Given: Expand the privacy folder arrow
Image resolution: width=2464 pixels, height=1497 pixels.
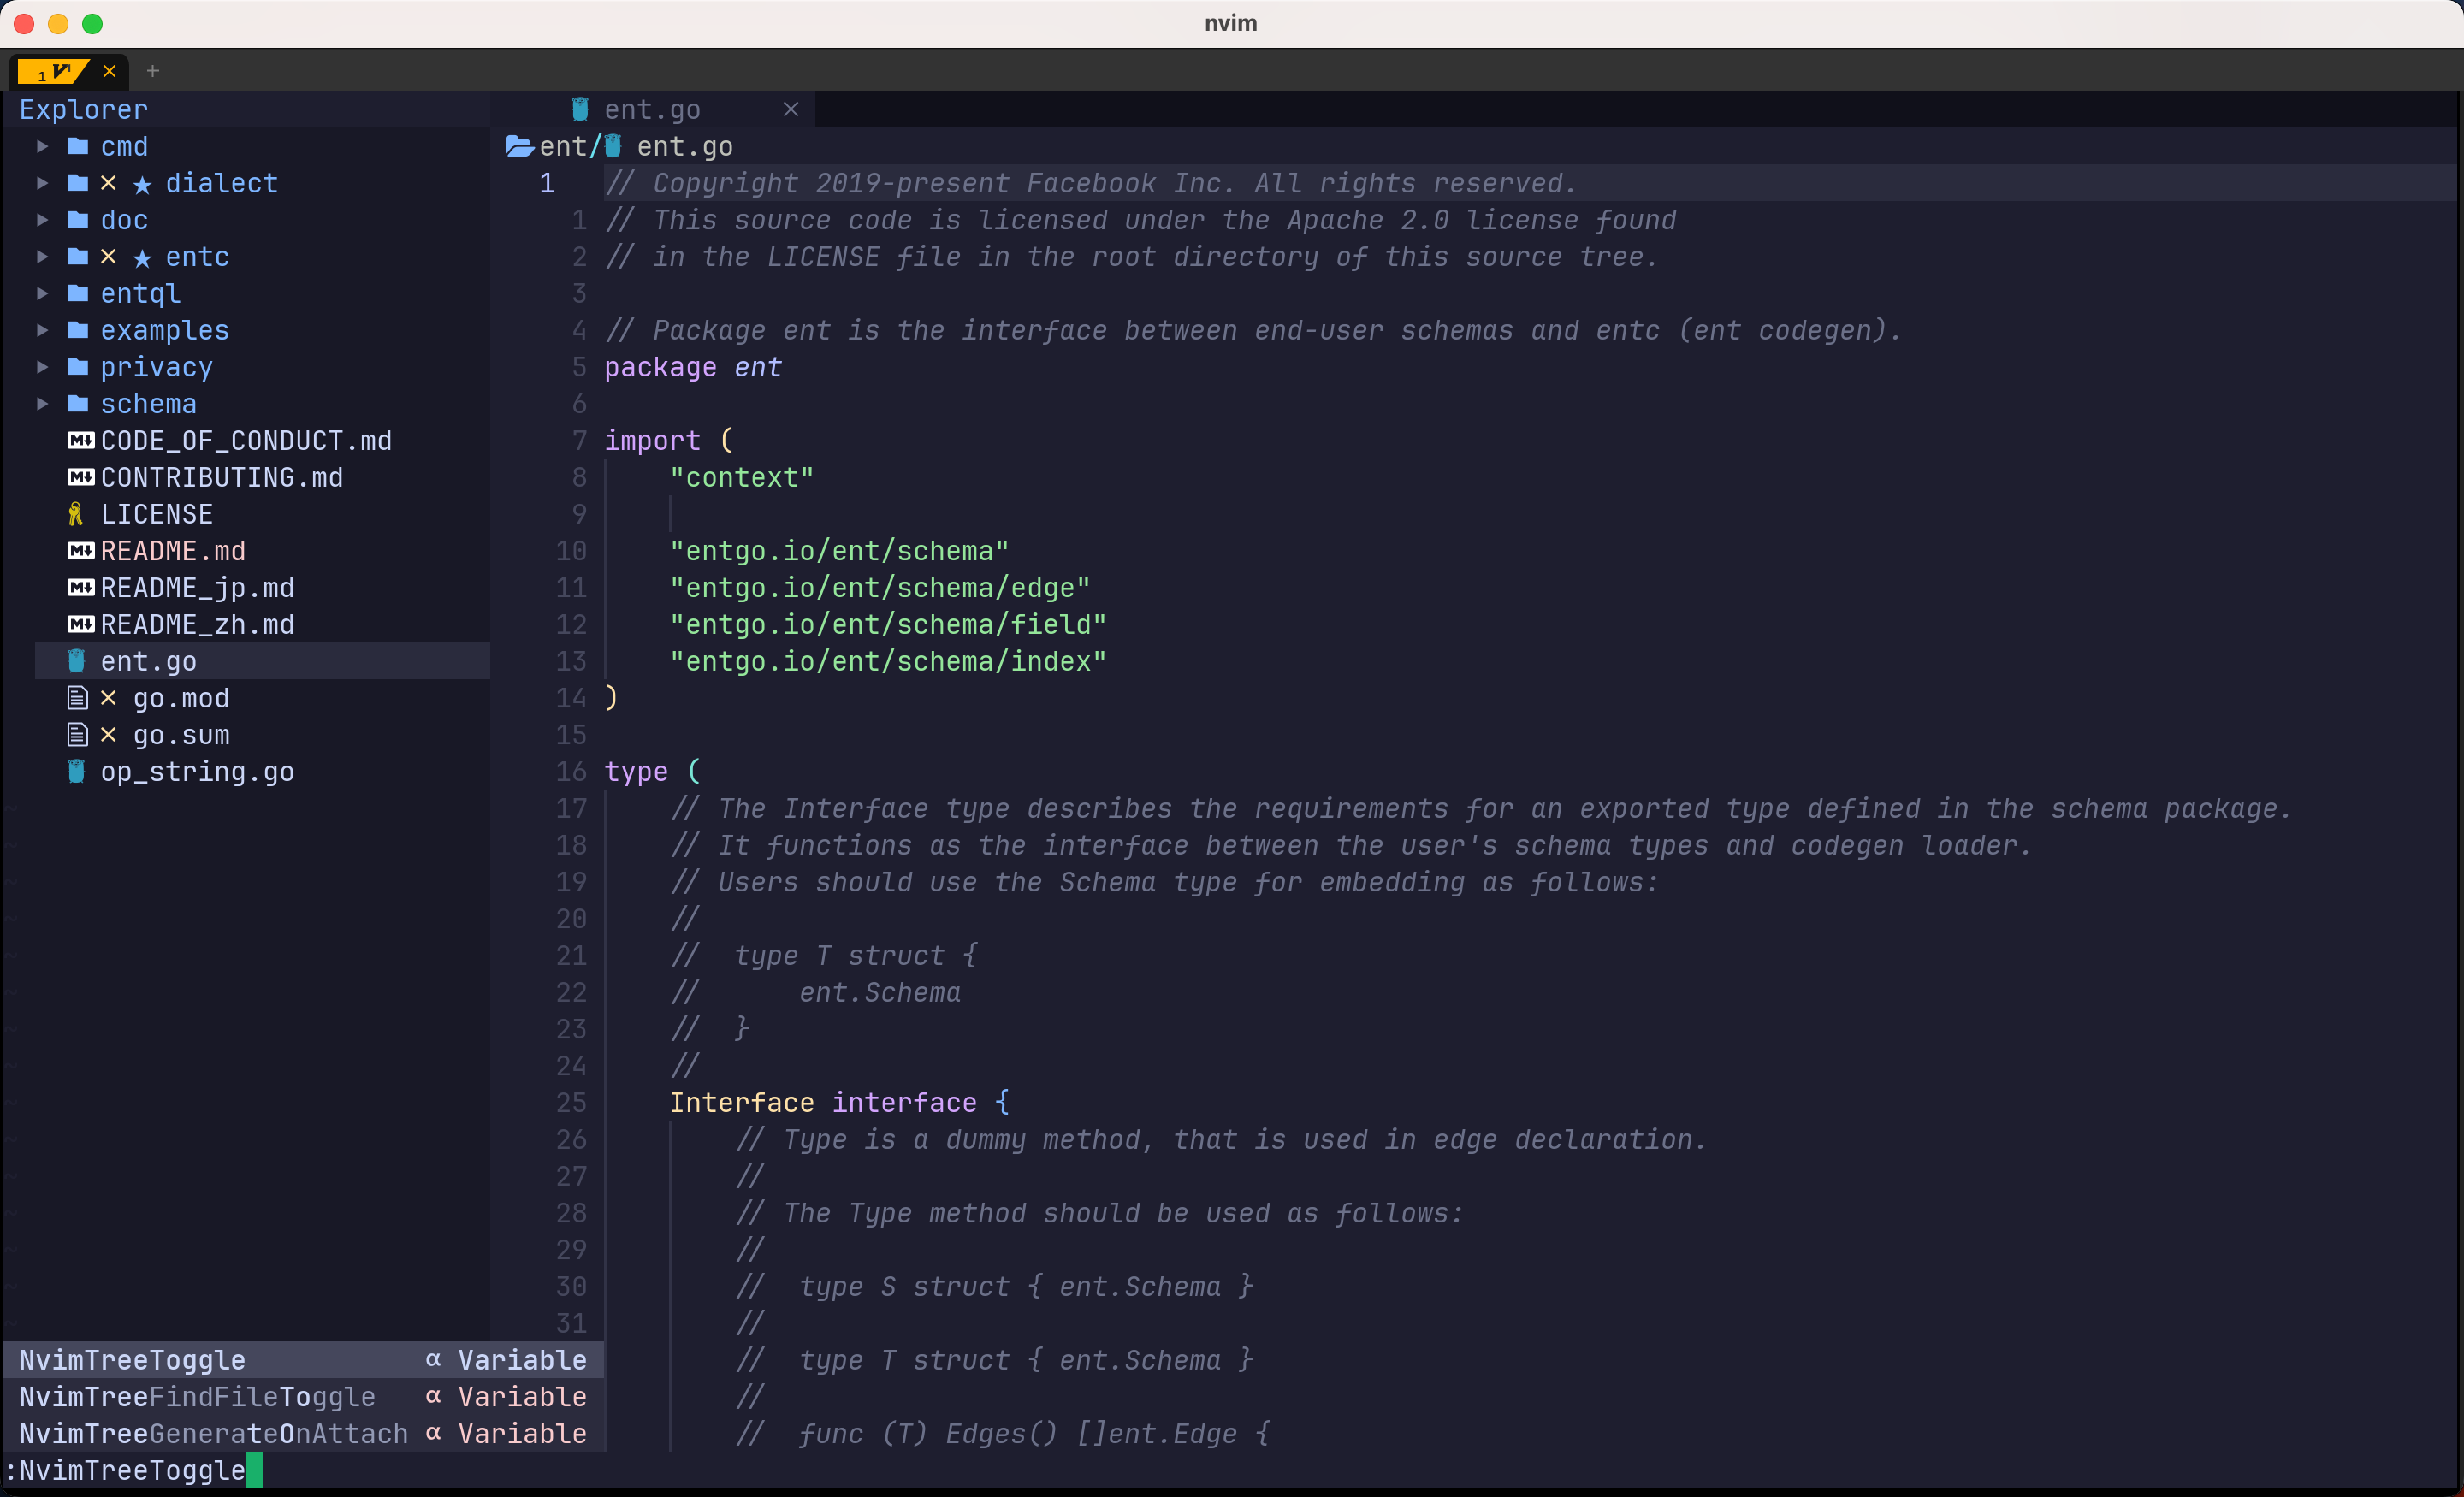Looking at the screenshot, I should pyautogui.click(x=42, y=367).
